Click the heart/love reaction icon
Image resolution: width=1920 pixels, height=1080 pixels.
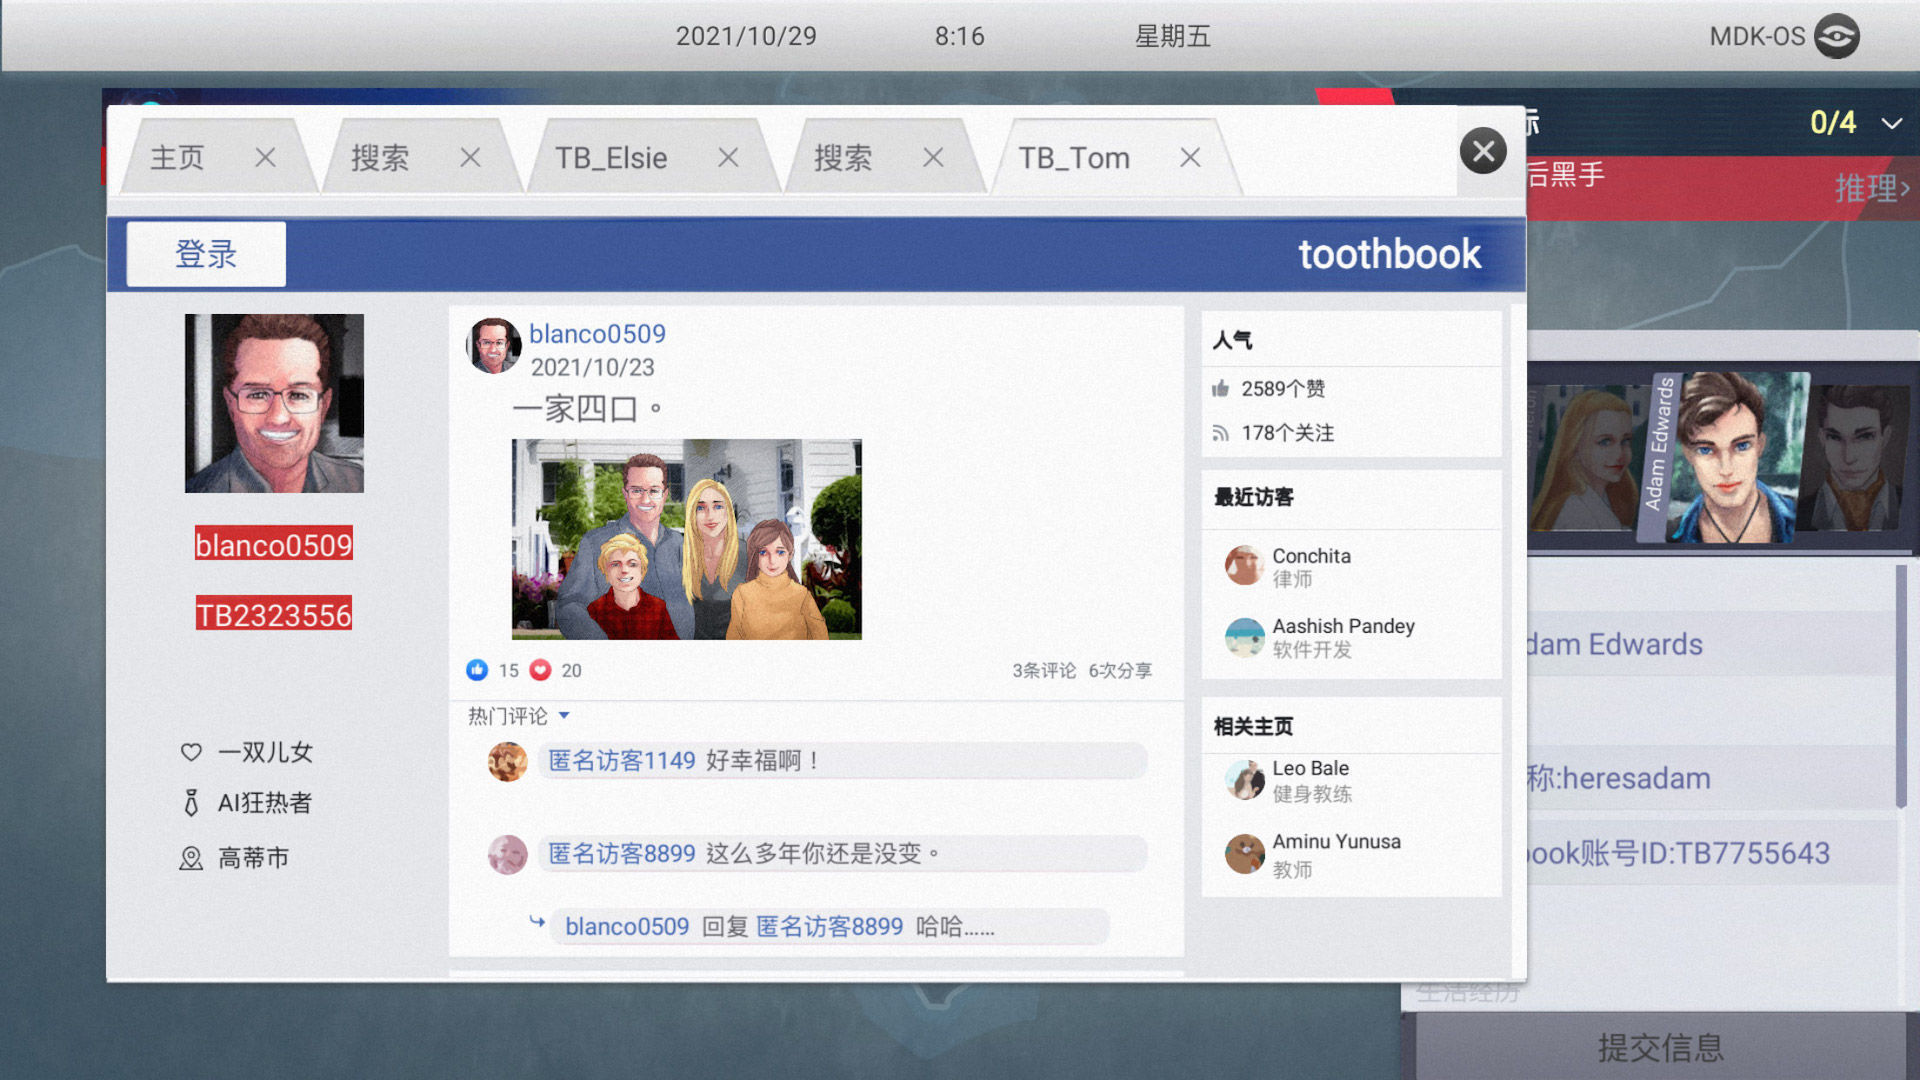pos(538,670)
